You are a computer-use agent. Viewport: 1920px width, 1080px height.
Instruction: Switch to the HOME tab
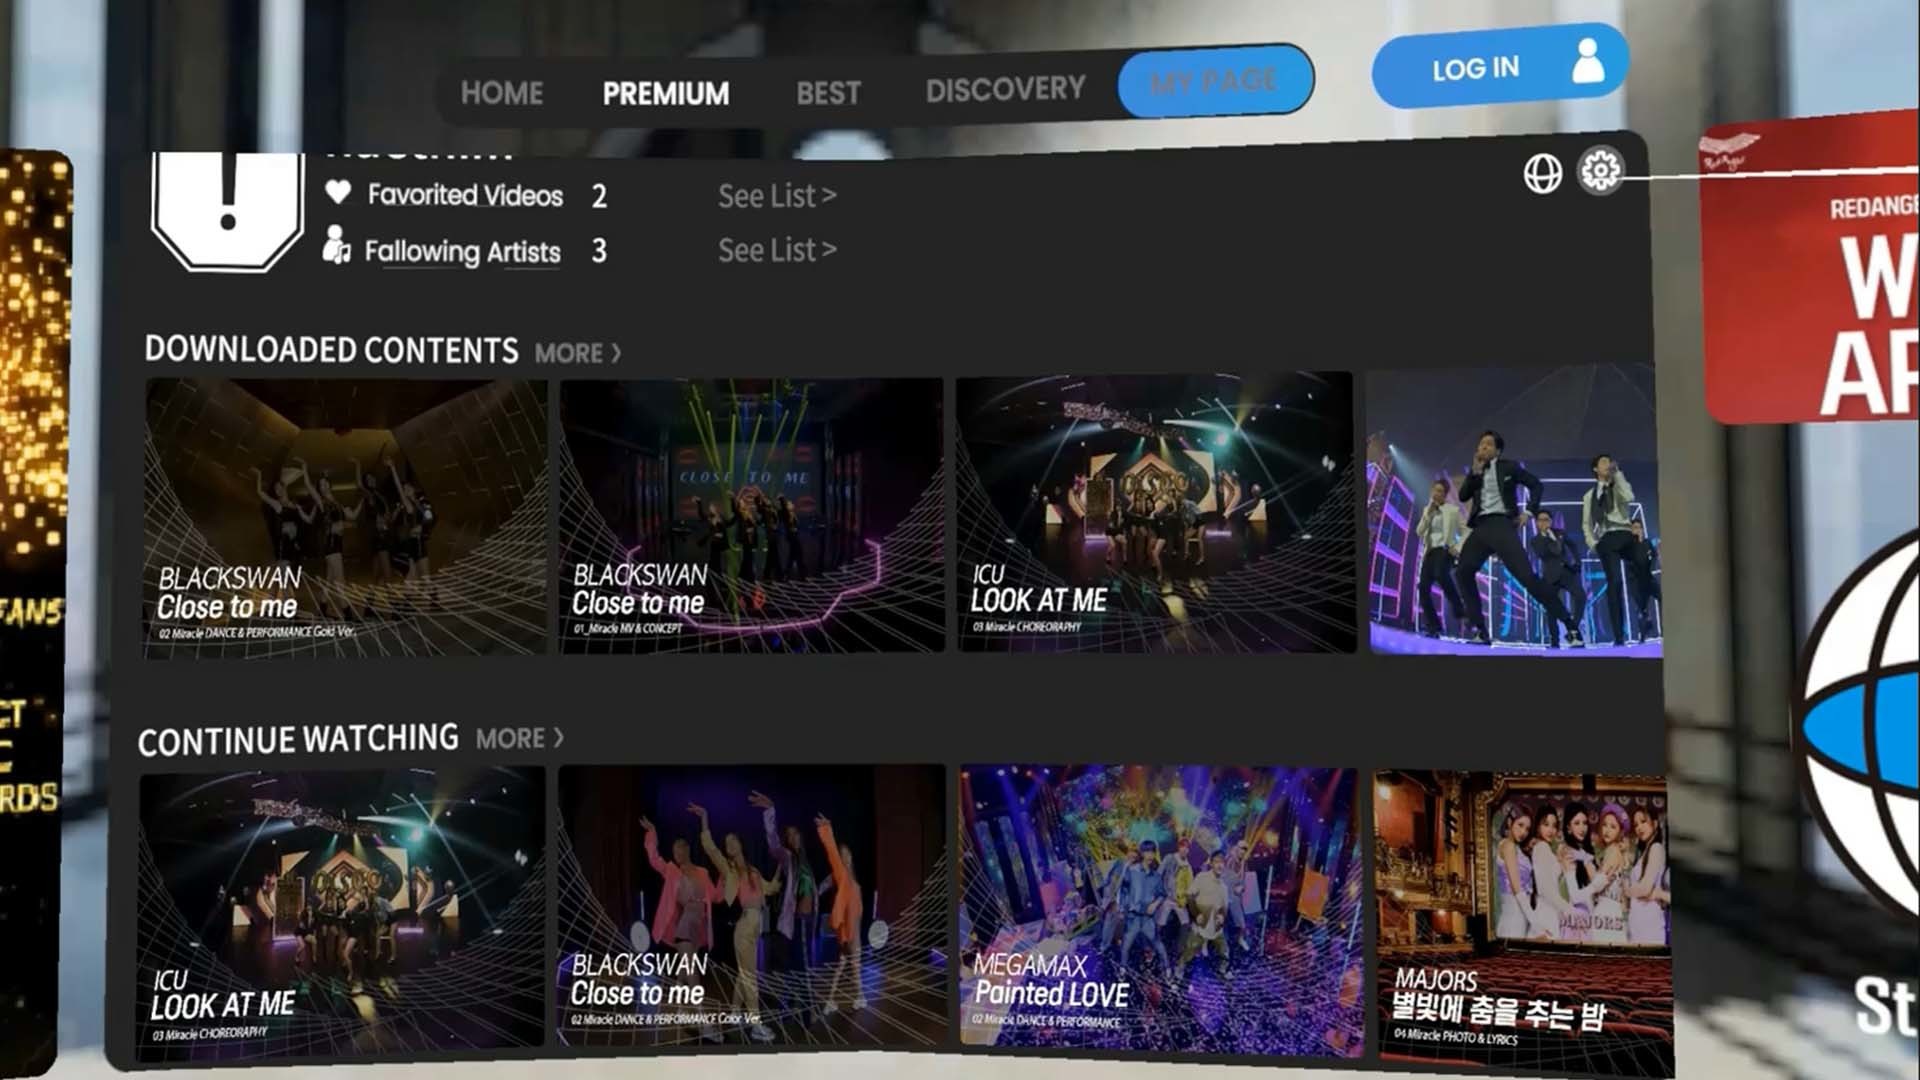tap(502, 93)
